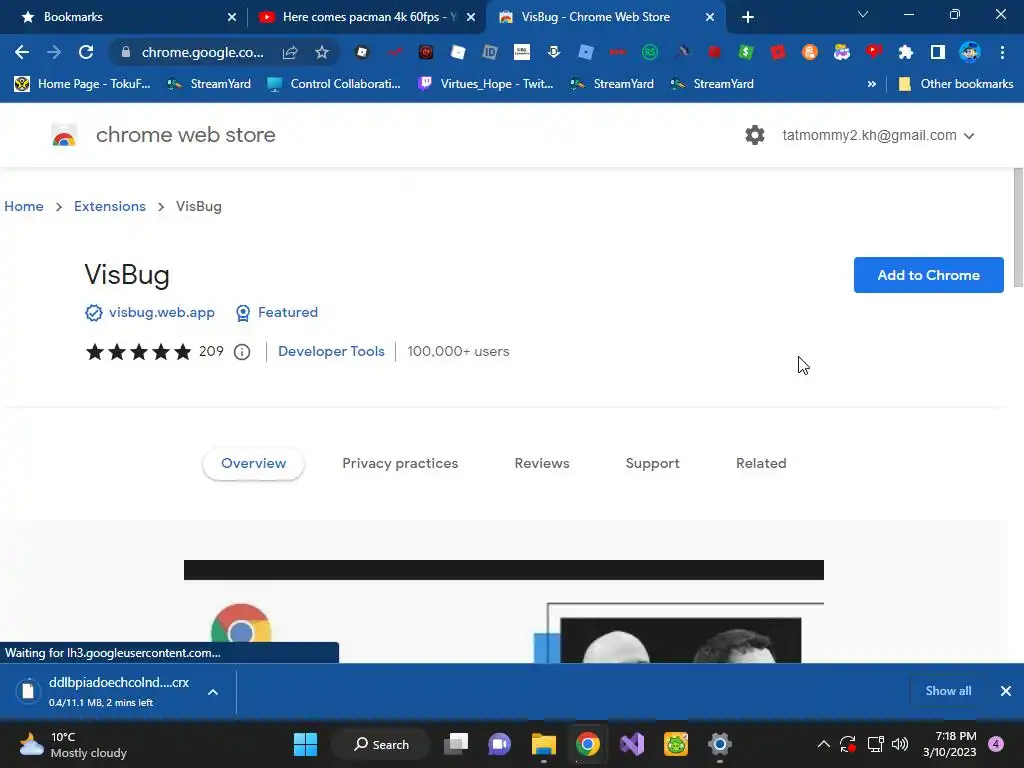Open the Virtues_Hope Twitch bookmark
This screenshot has height=768, width=1024.
(x=486, y=84)
